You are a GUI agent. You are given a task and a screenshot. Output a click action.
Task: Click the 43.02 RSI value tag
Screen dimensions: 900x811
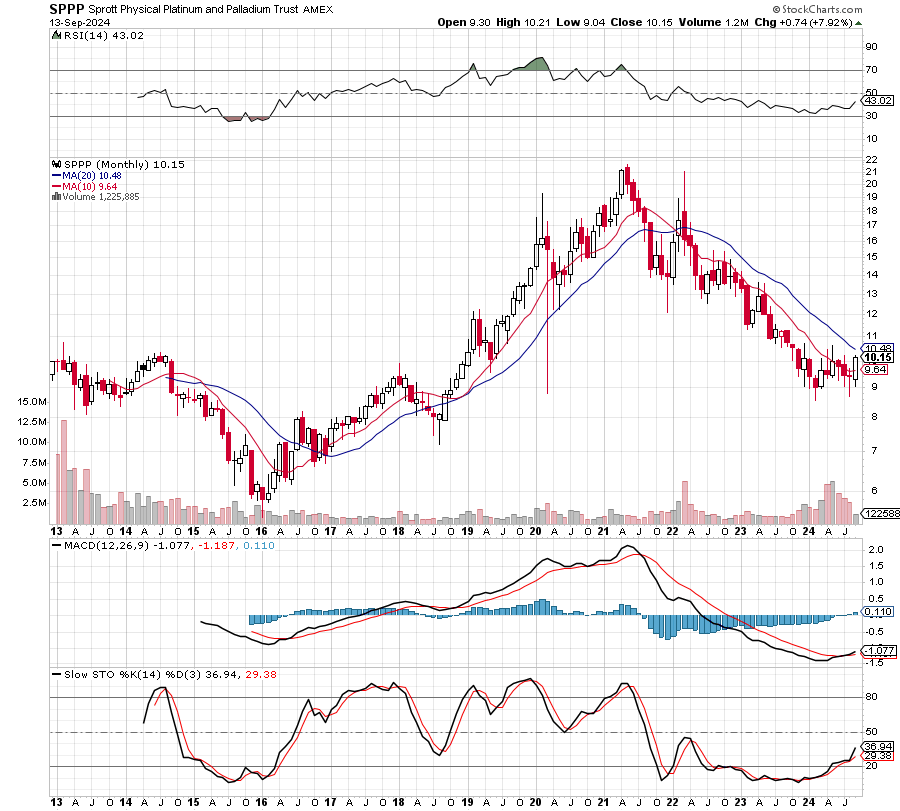[877, 101]
